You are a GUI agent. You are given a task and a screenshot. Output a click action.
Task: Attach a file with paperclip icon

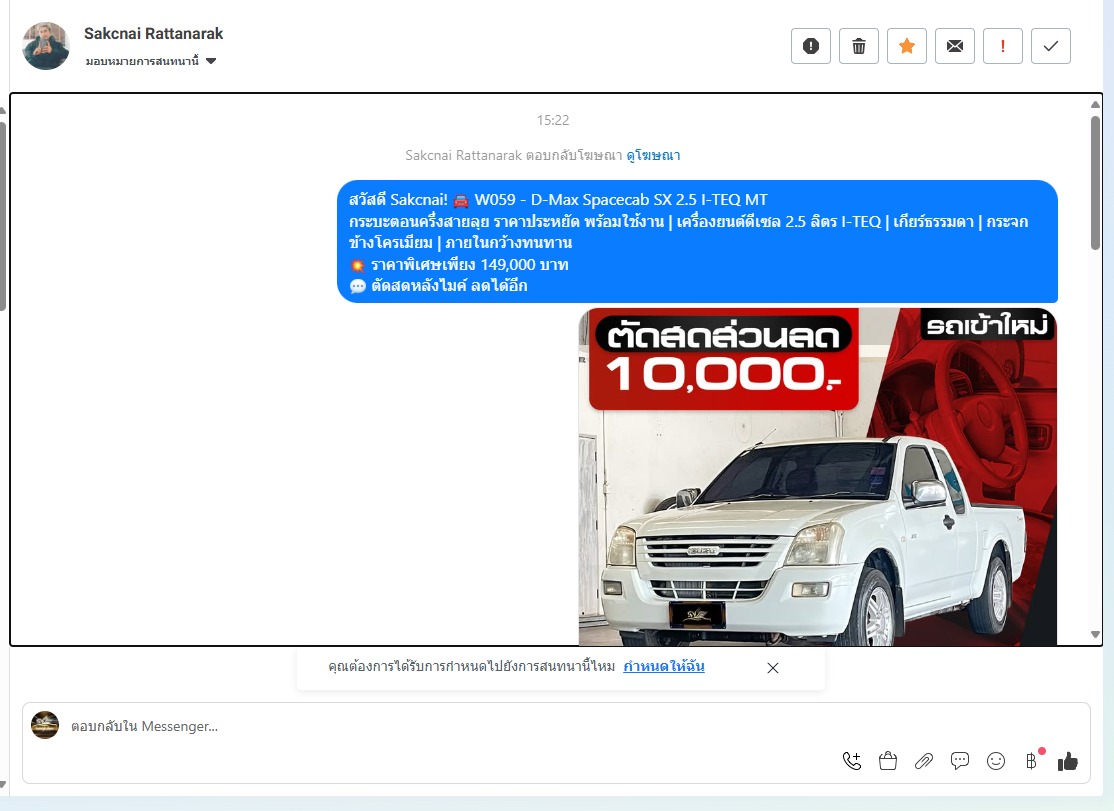[924, 761]
